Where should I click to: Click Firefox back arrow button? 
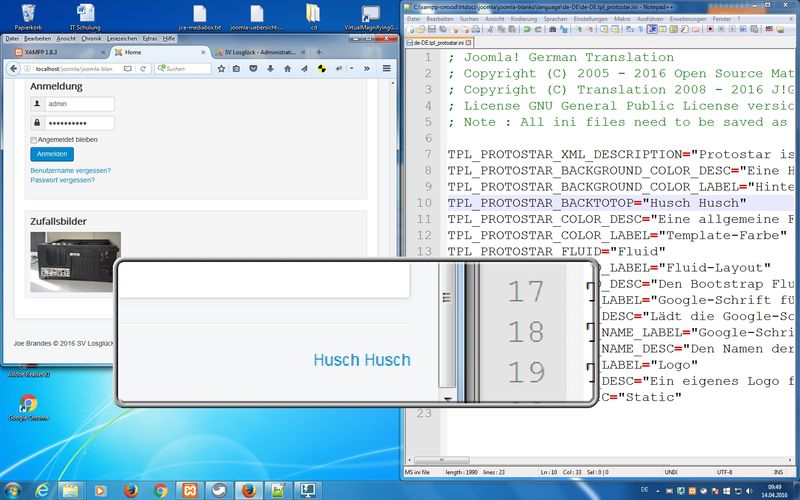tap(12, 69)
